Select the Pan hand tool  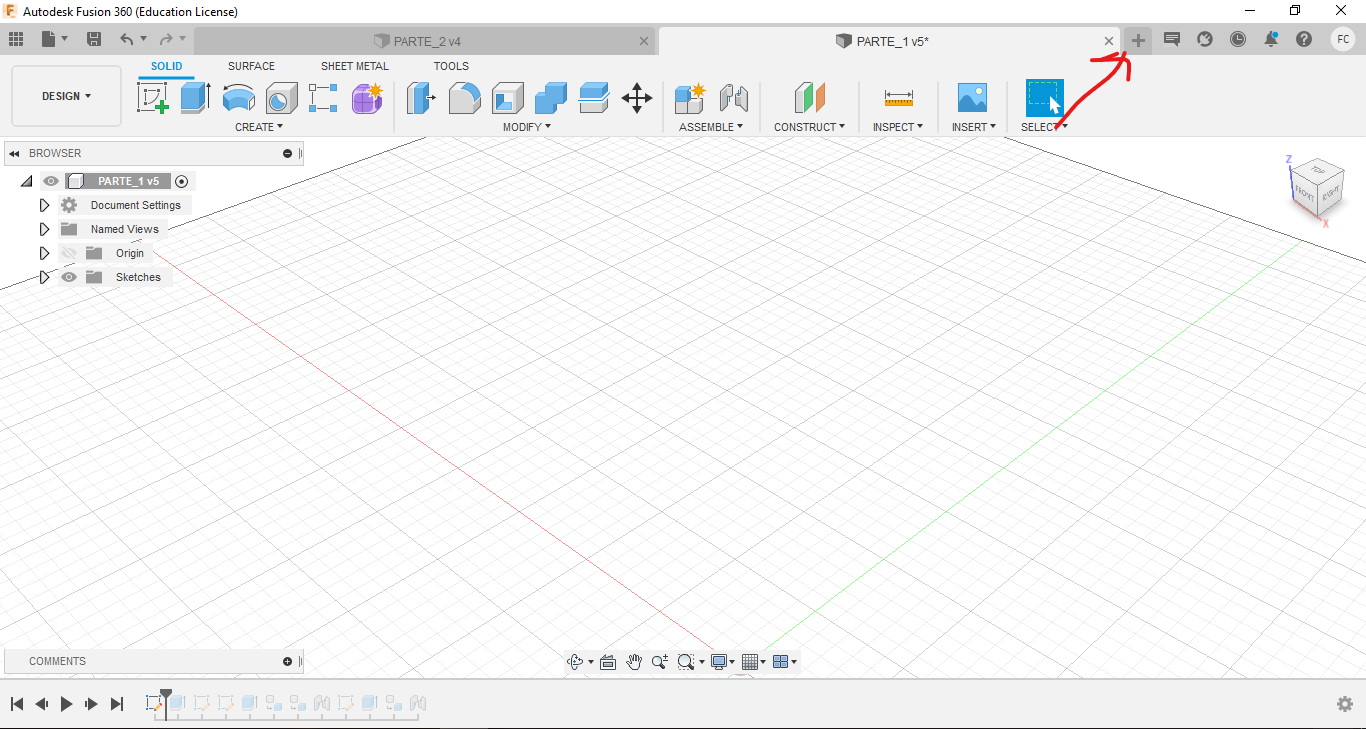click(634, 661)
